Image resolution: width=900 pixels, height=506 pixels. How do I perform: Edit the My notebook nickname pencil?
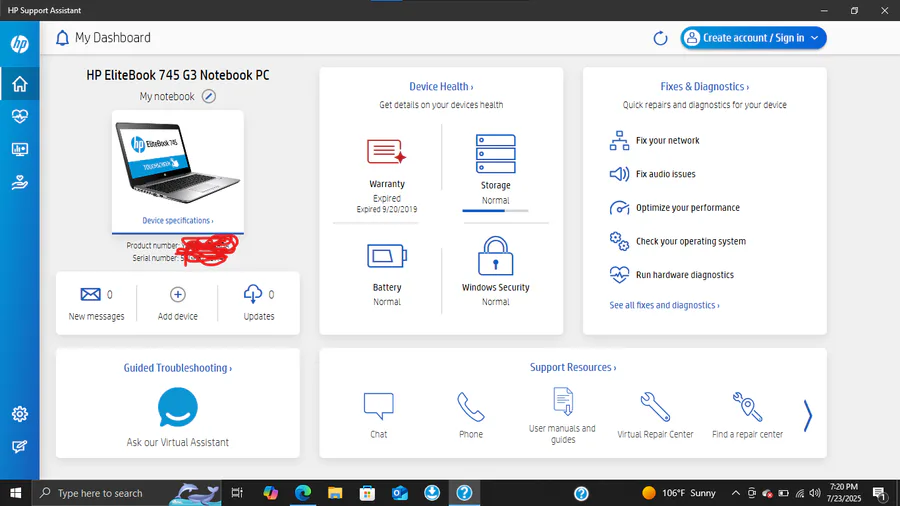click(x=209, y=96)
